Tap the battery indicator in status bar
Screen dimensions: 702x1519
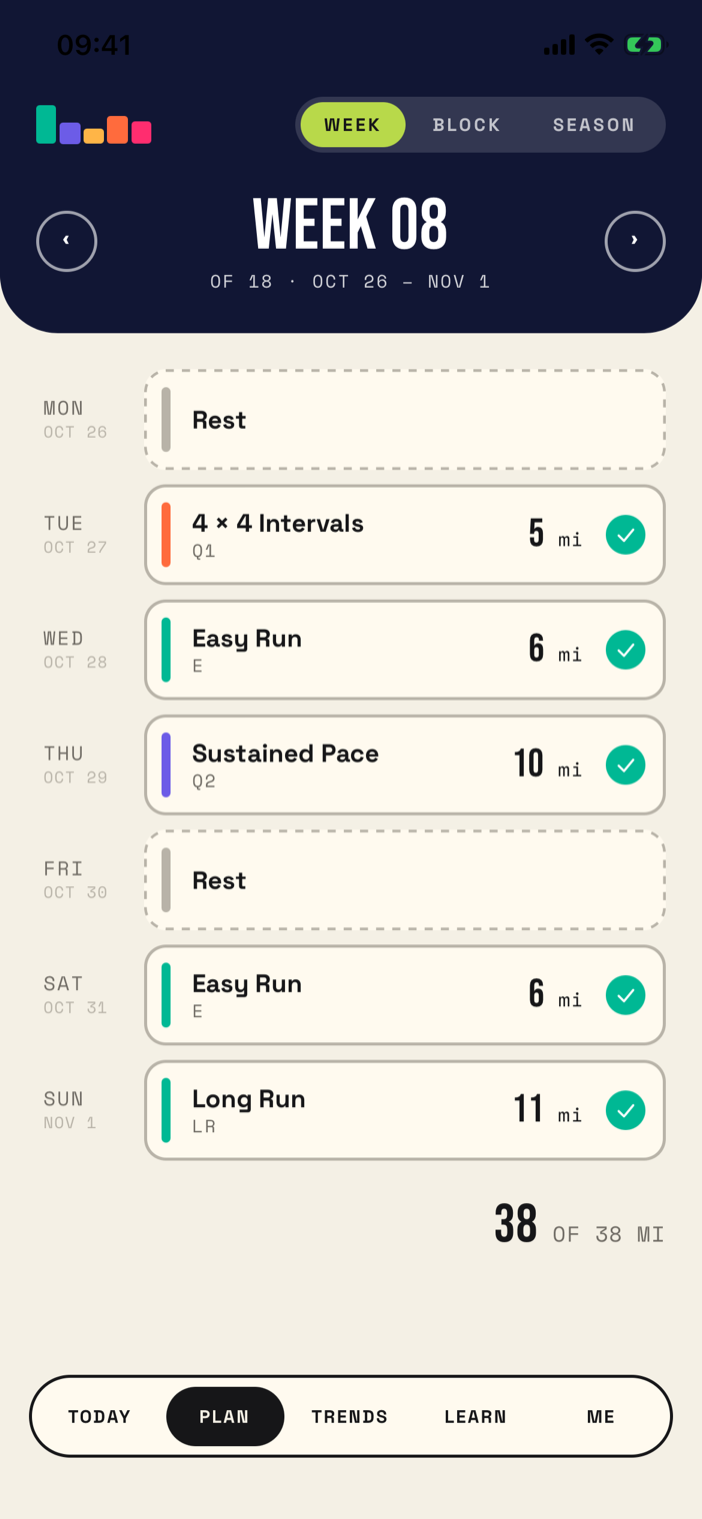tap(644, 44)
